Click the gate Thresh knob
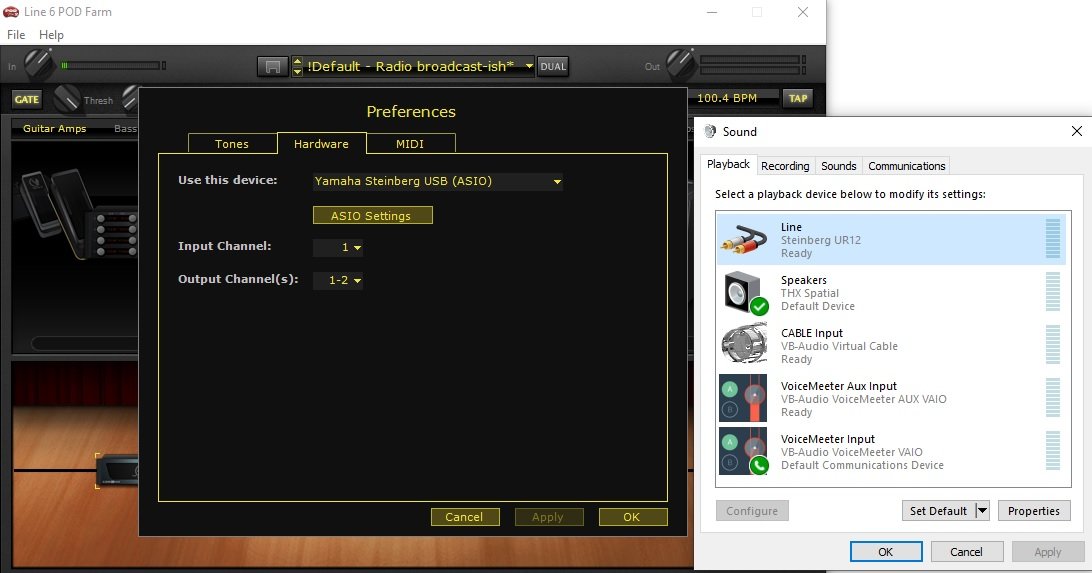The height and width of the screenshot is (573, 1092). pos(67,99)
